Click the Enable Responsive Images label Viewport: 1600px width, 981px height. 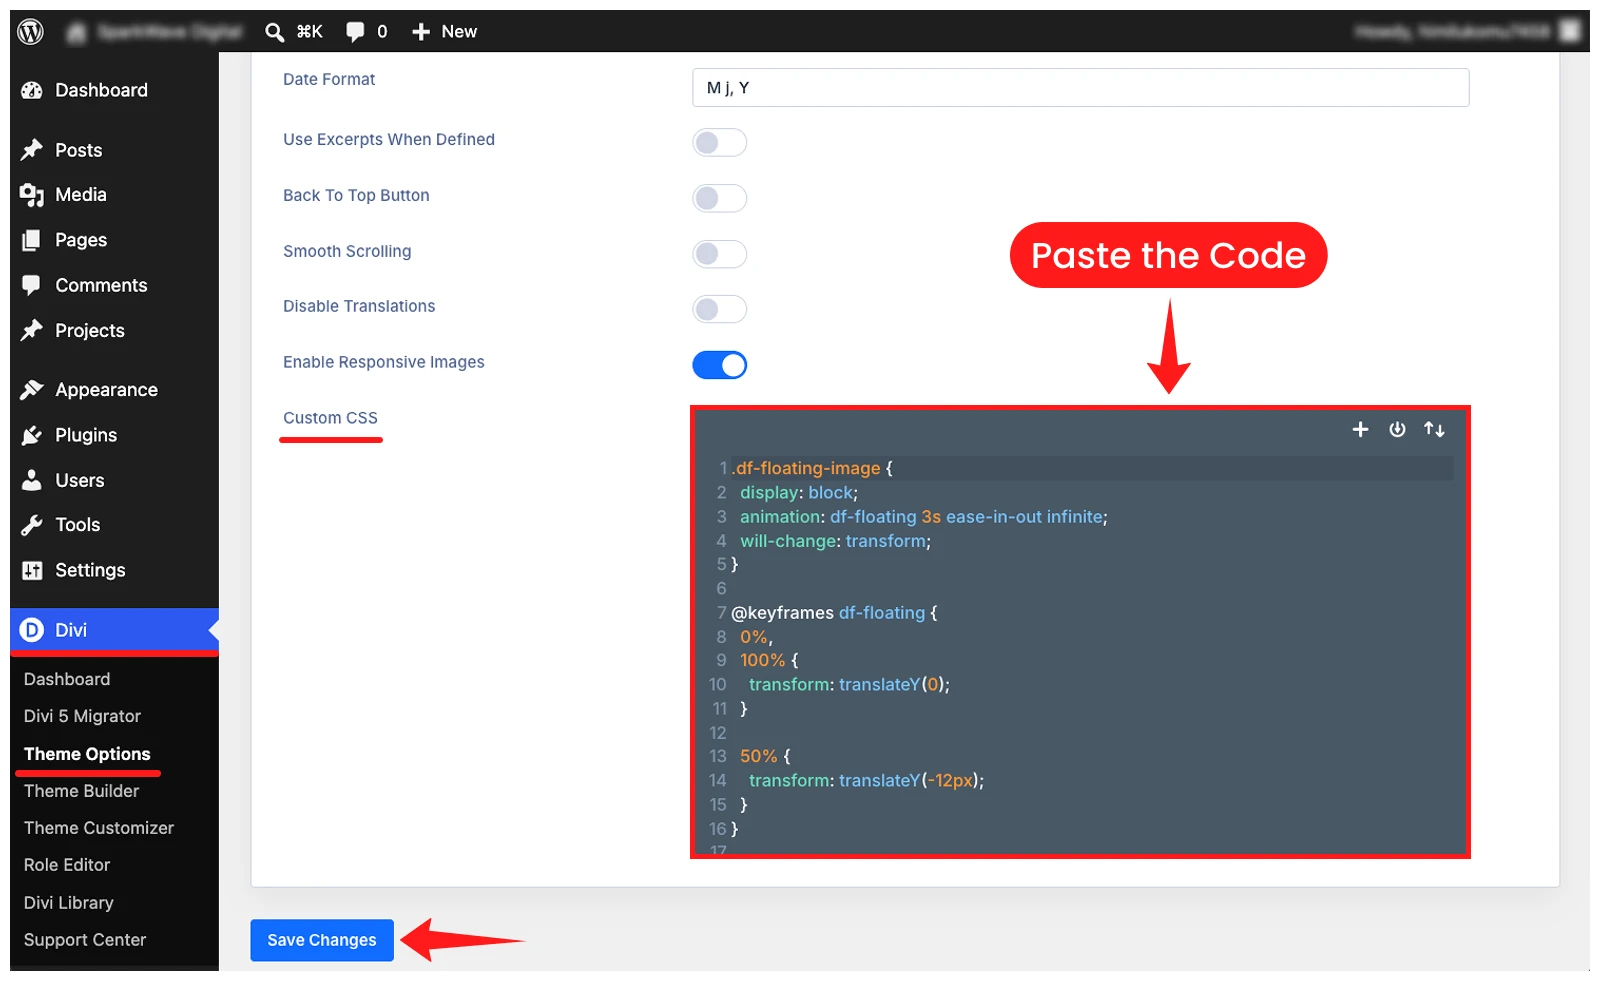[384, 362]
